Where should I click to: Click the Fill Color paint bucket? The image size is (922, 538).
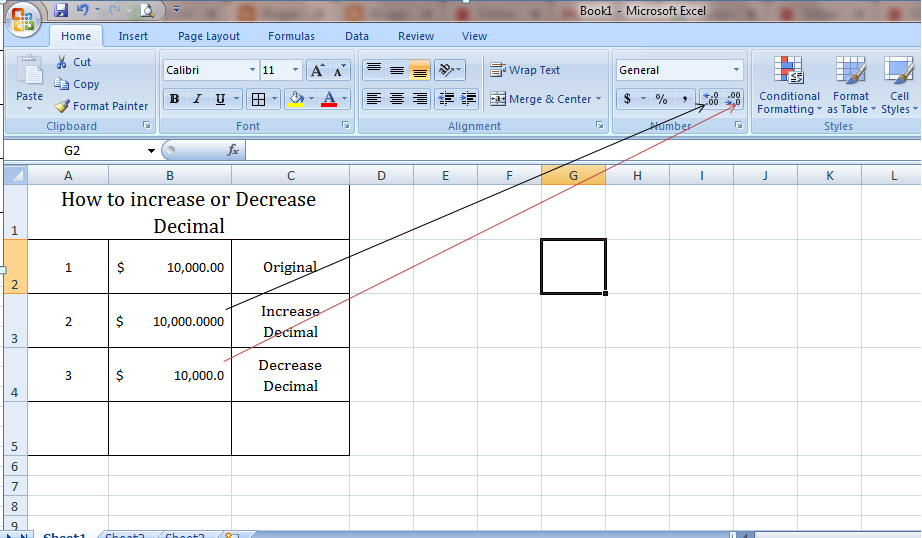click(x=296, y=99)
